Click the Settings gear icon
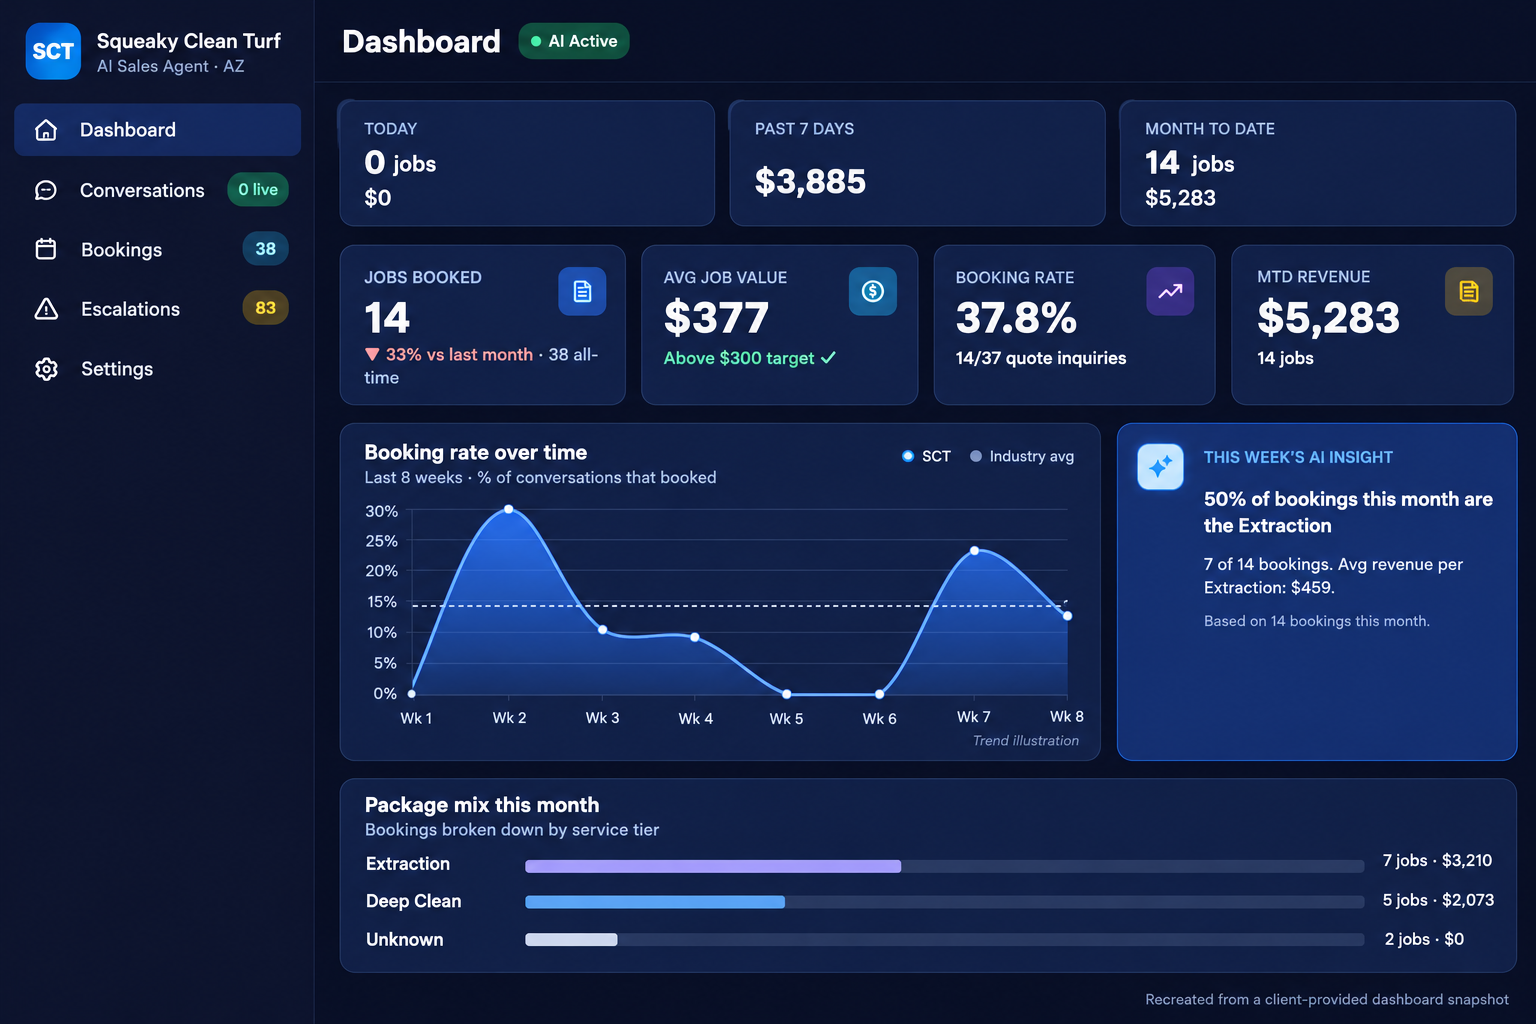The width and height of the screenshot is (1536, 1024). coord(46,369)
